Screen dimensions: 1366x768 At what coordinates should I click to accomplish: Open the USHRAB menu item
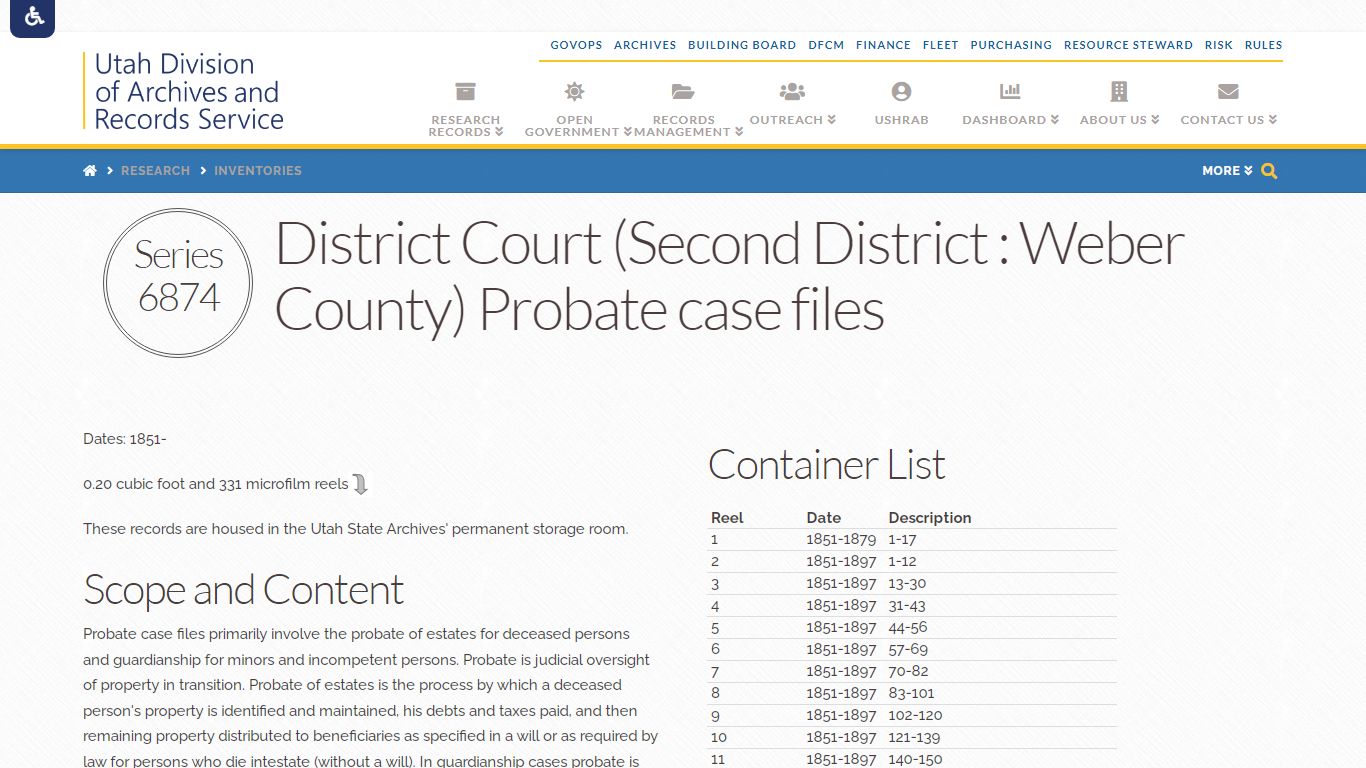[901, 120]
